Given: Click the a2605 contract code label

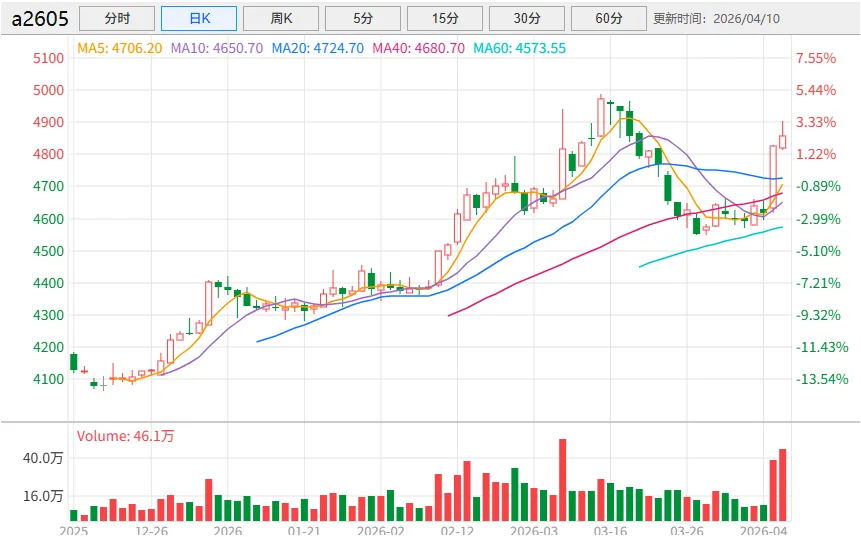Looking at the screenshot, I should [40, 19].
